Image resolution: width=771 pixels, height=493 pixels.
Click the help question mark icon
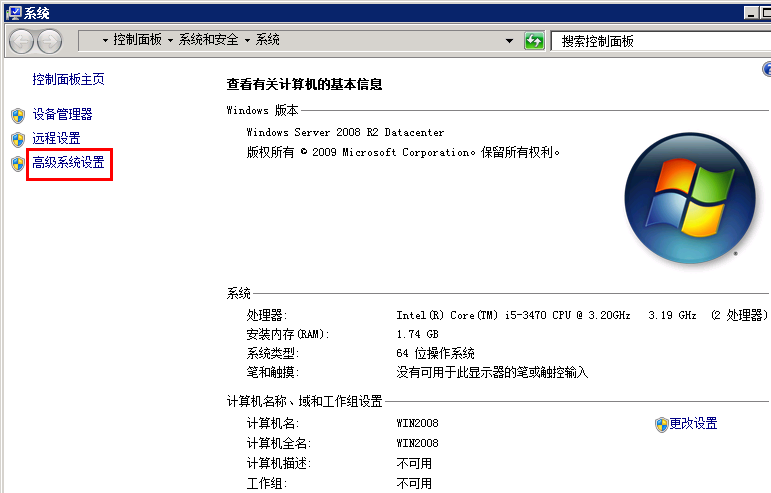(x=767, y=69)
